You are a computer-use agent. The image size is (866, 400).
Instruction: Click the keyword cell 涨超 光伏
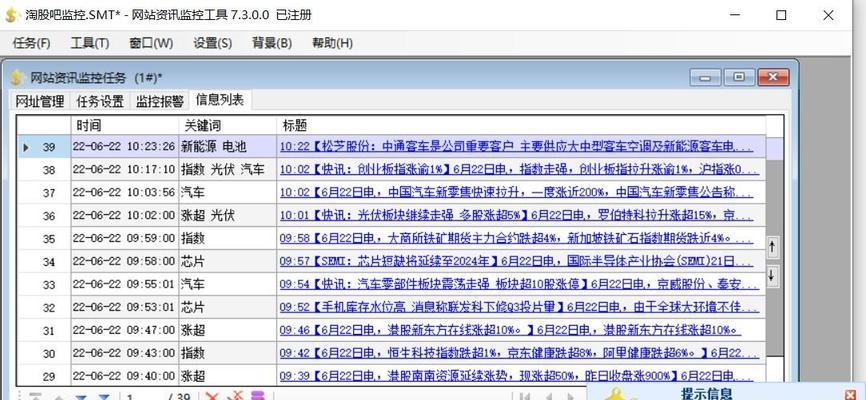point(228,215)
